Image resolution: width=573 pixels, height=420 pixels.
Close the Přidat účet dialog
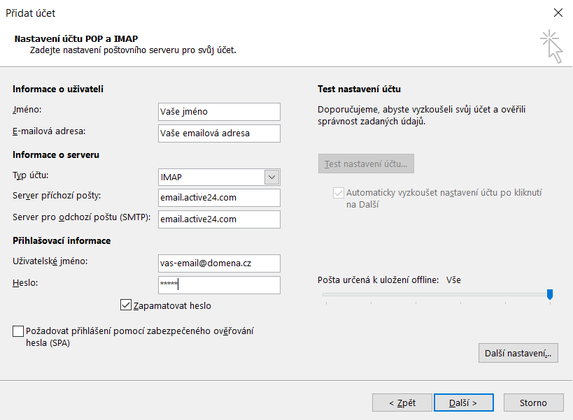[558, 13]
